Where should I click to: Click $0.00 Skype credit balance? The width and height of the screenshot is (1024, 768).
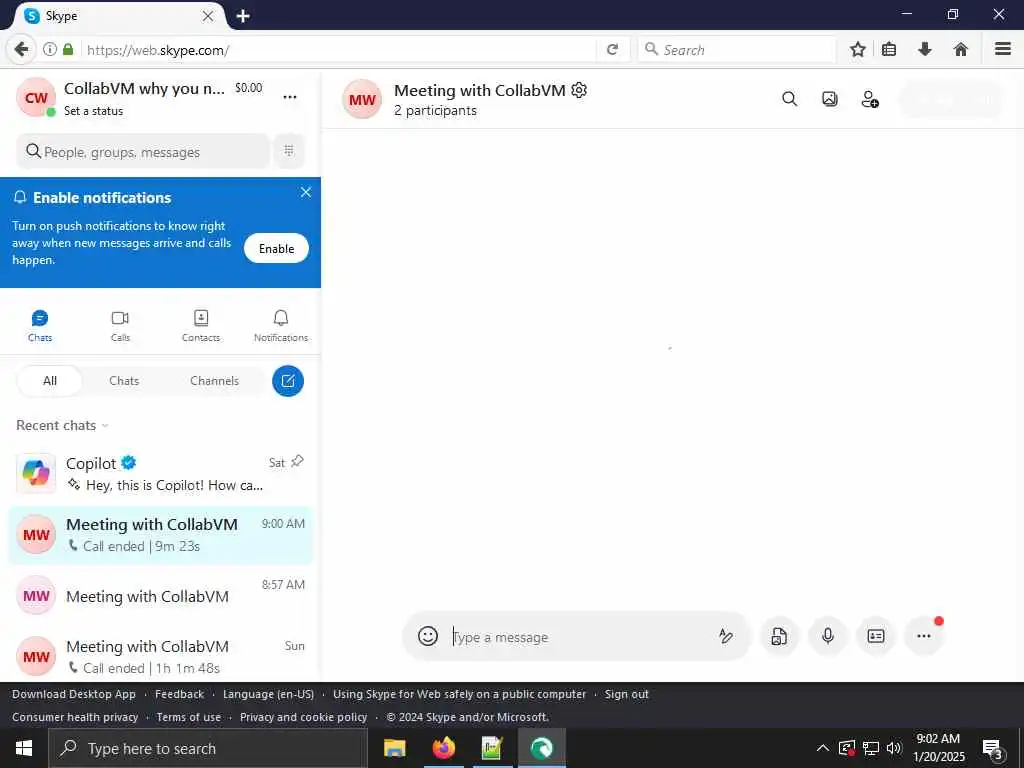pos(249,88)
